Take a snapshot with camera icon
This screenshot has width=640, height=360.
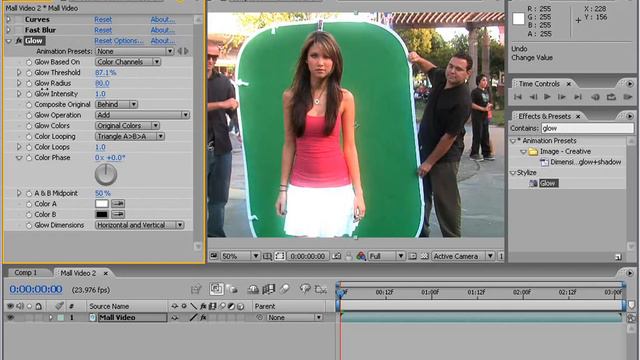click(337, 256)
